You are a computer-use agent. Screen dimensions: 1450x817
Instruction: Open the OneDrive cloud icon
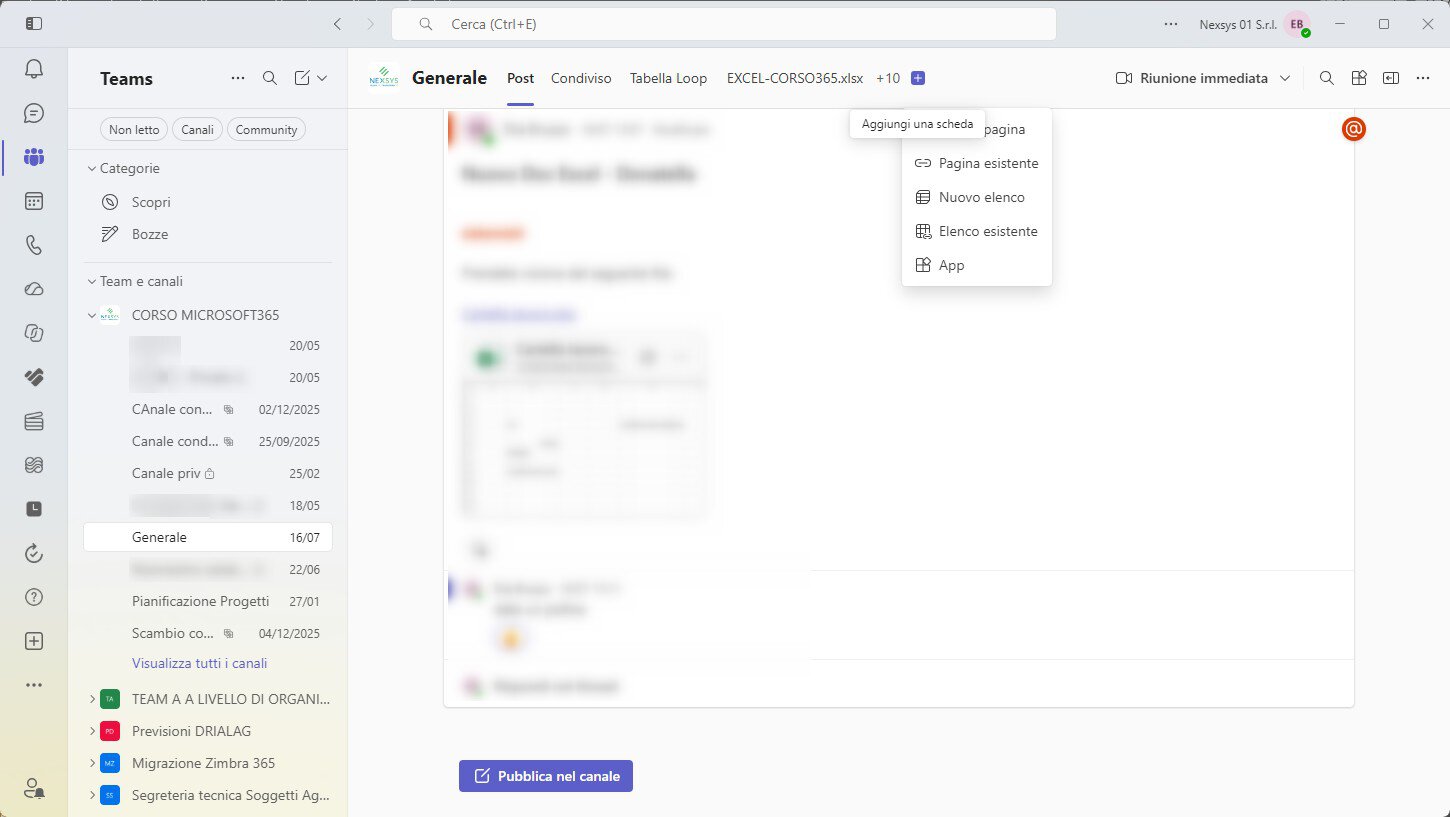pyautogui.click(x=34, y=289)
